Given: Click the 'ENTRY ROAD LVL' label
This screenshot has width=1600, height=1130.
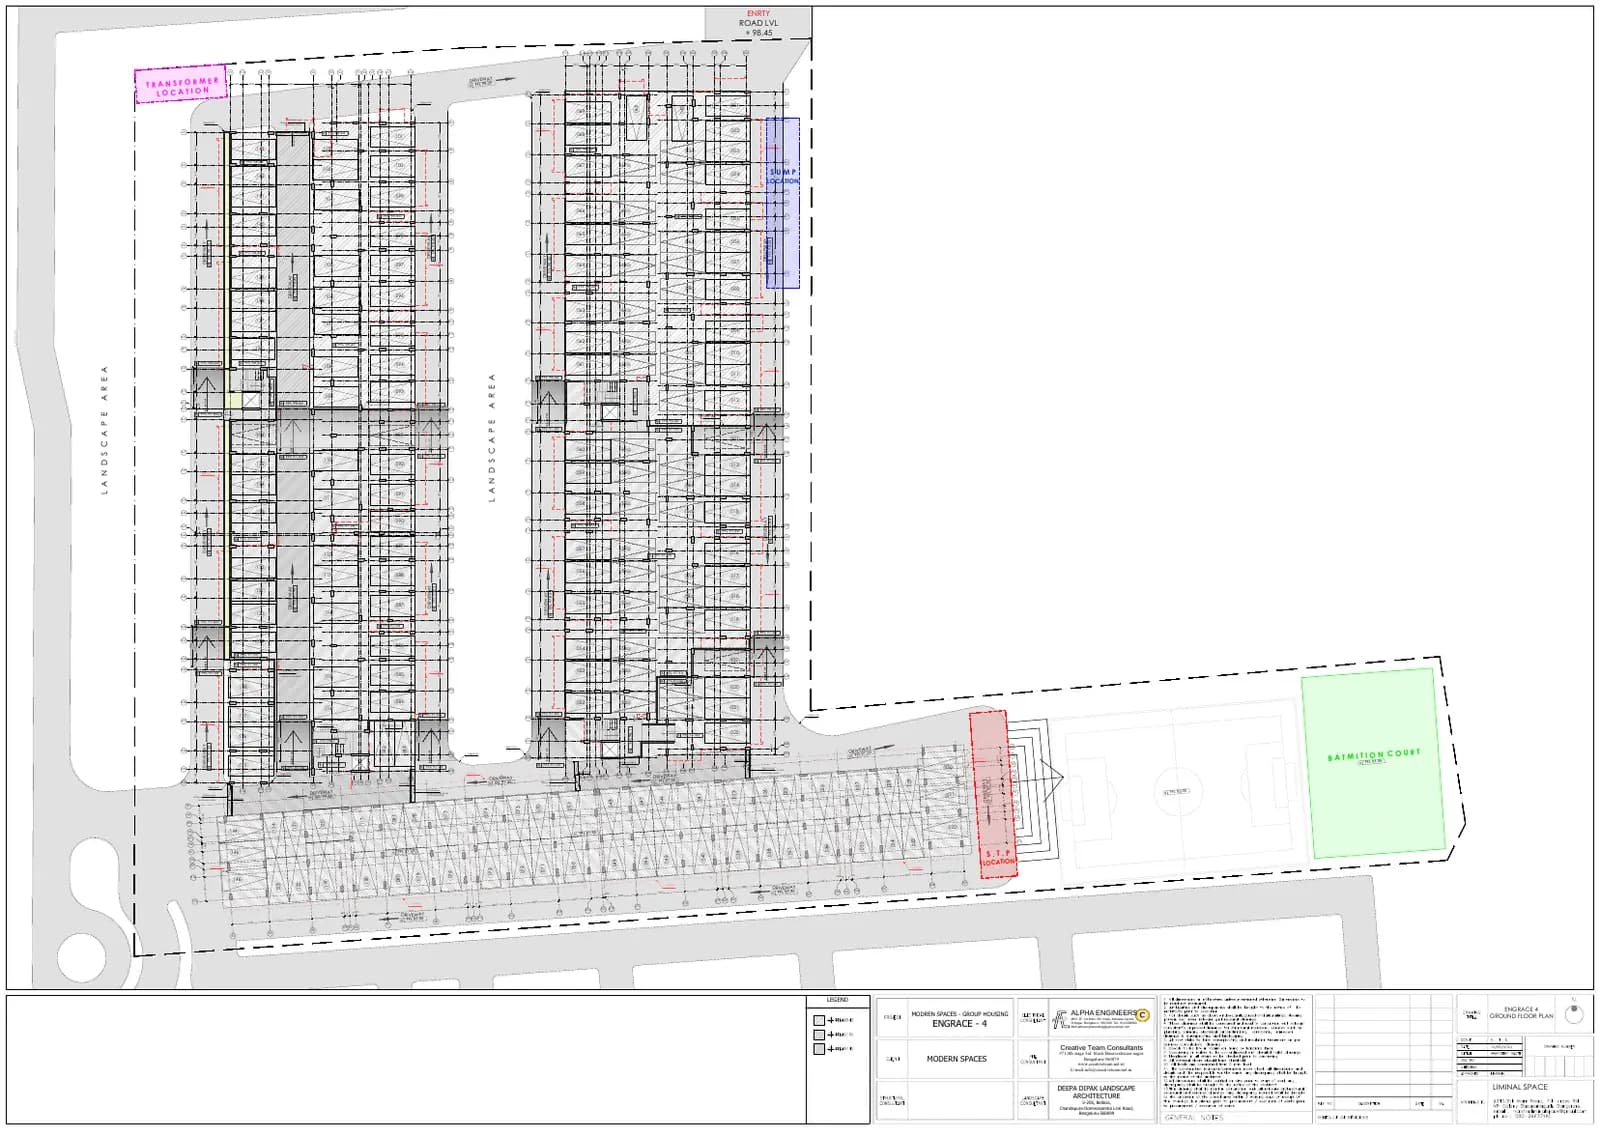Looking at the screenshot, I should [x=758, y=18].
